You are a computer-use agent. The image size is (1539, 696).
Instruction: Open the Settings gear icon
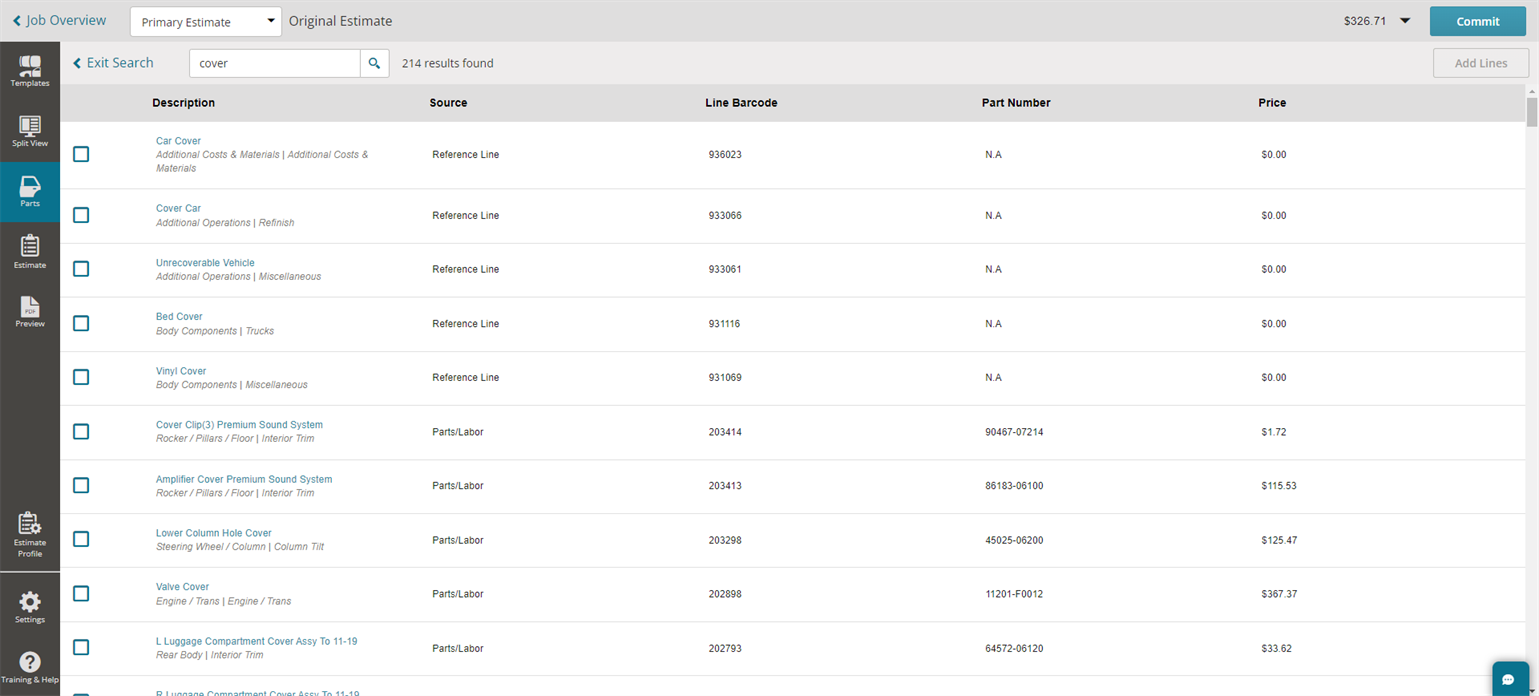[30, 606]
